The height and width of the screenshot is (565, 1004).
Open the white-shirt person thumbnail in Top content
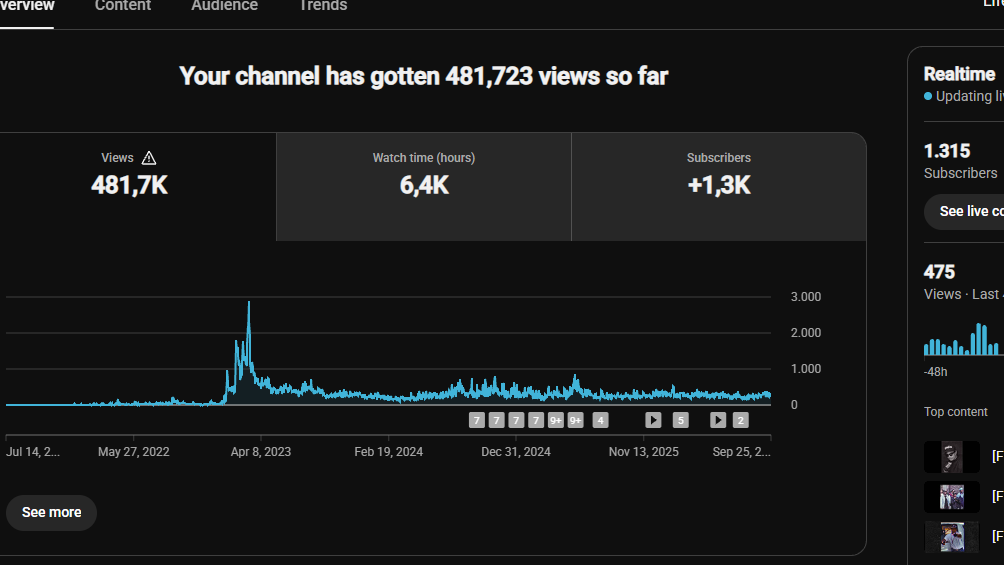951,536
